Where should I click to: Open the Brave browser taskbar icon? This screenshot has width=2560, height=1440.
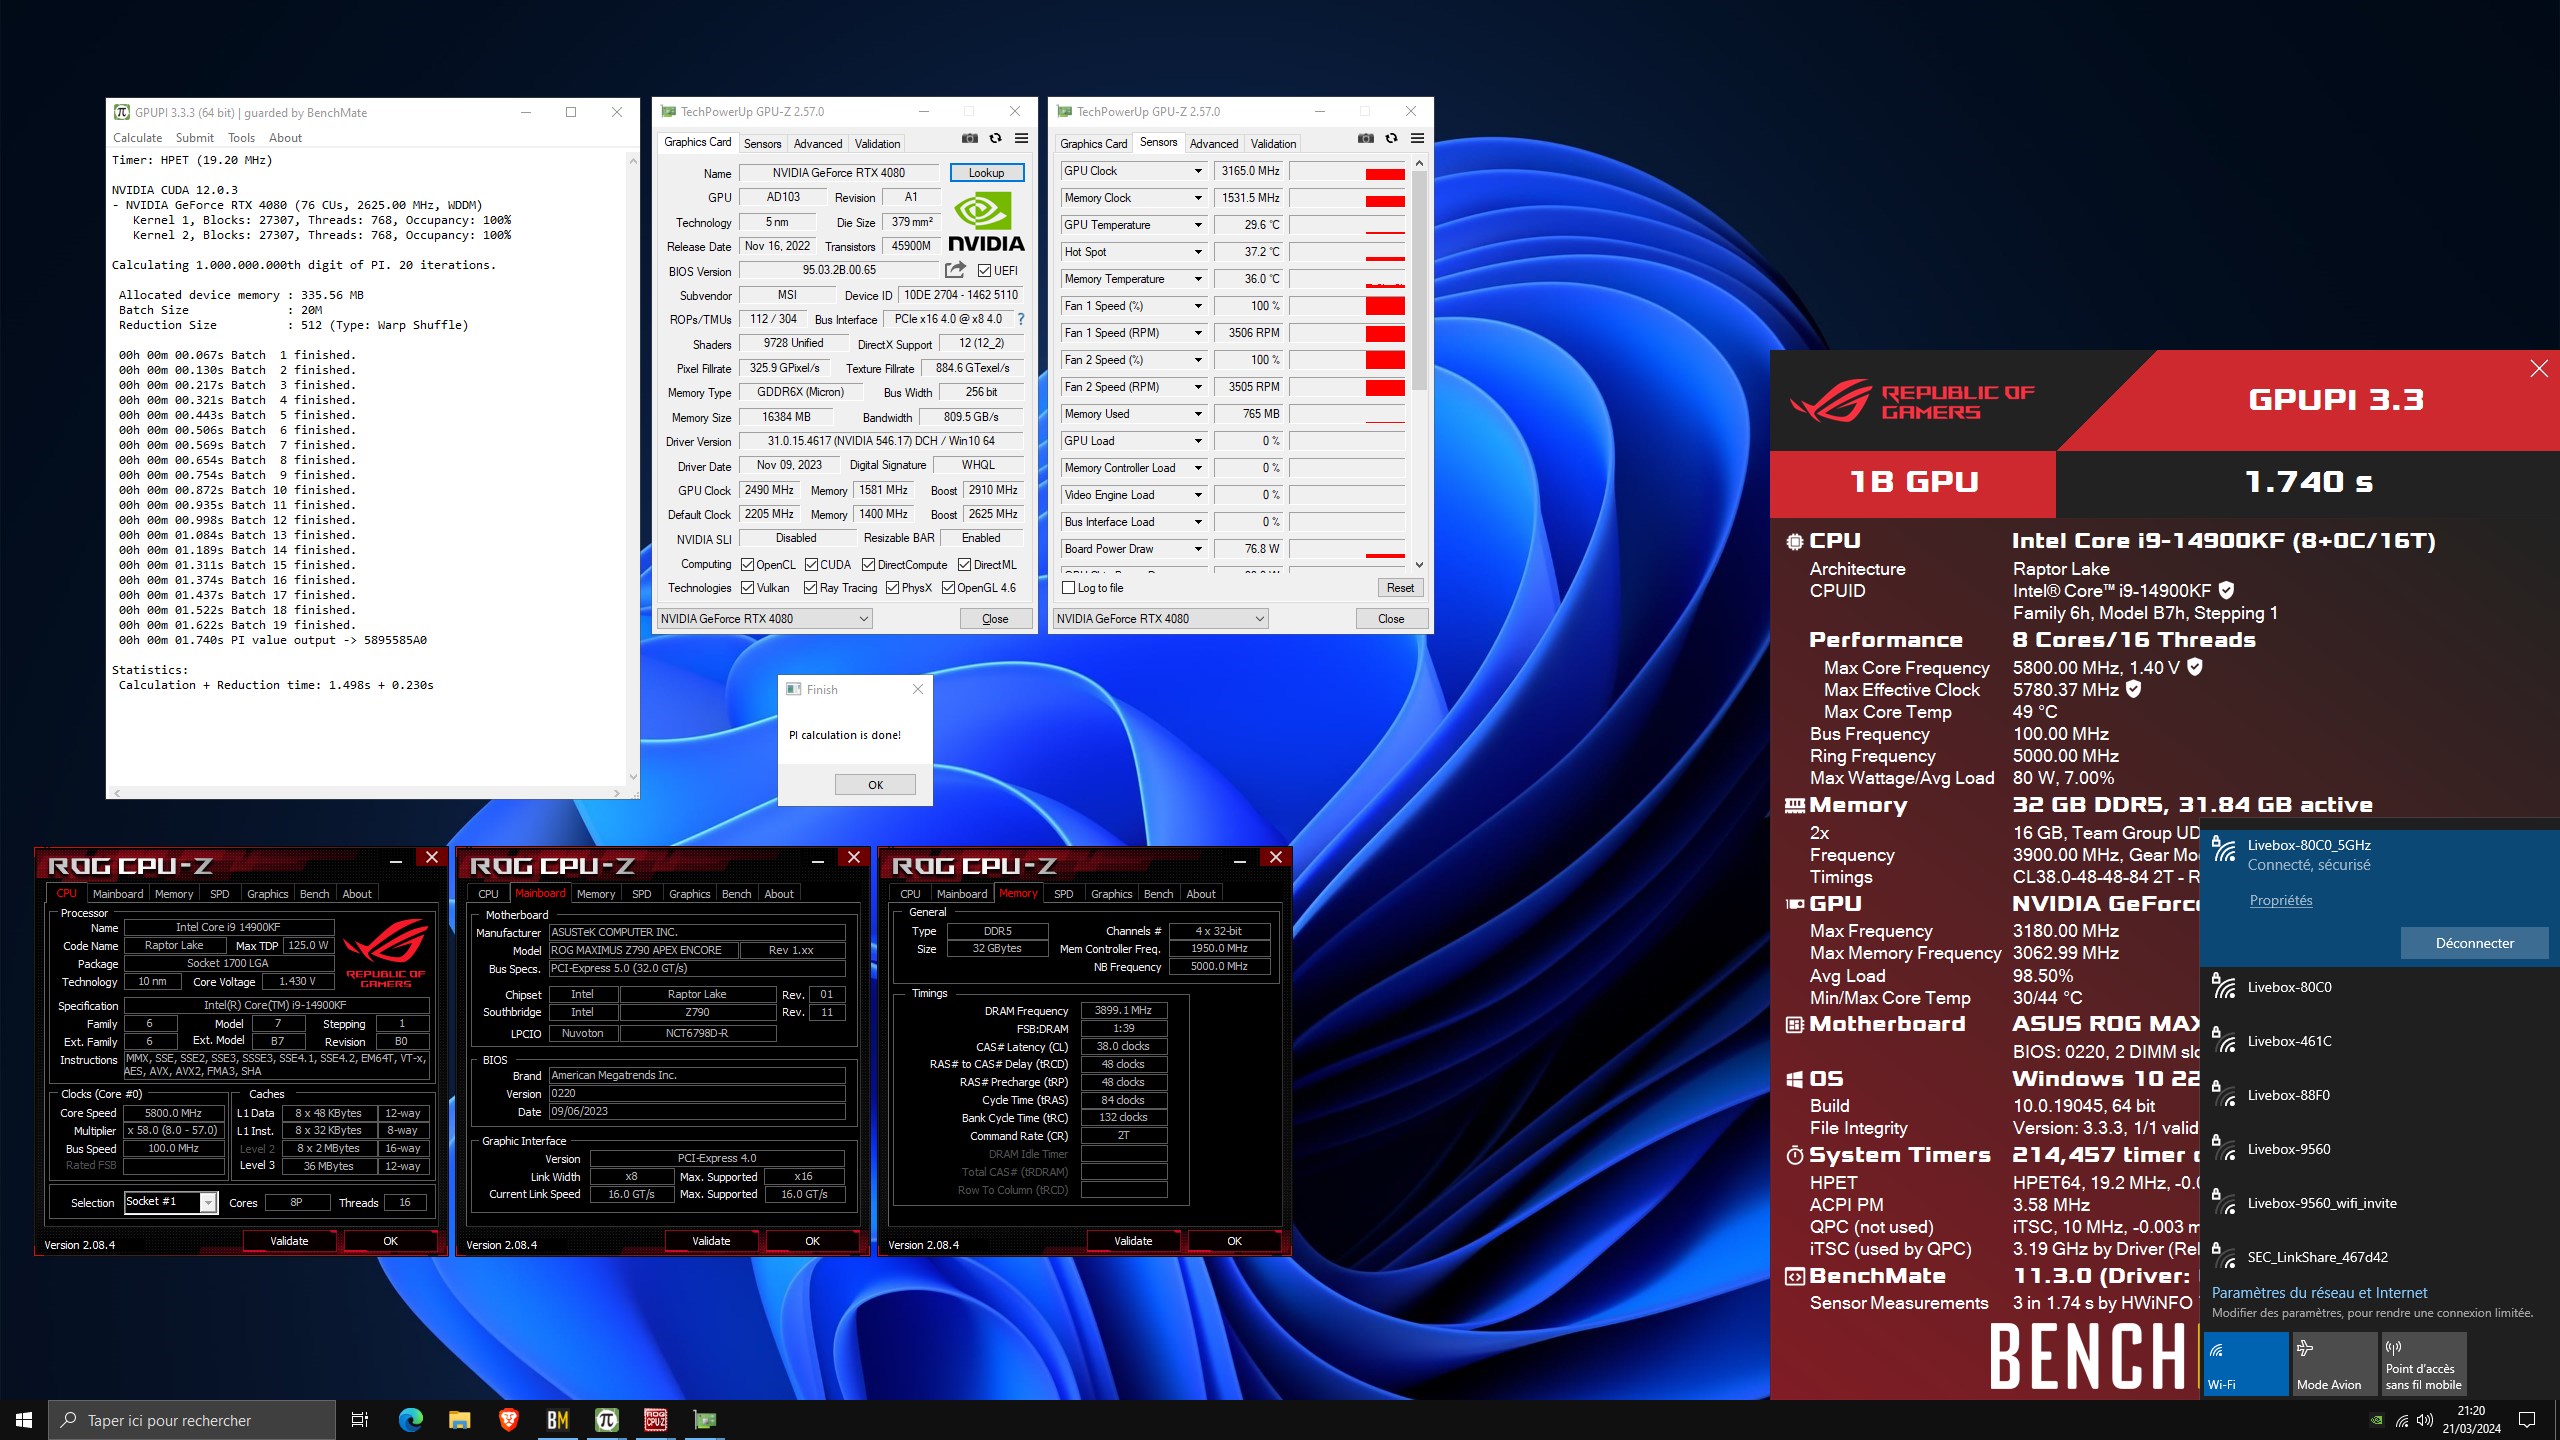click(x=508, y=1419)
